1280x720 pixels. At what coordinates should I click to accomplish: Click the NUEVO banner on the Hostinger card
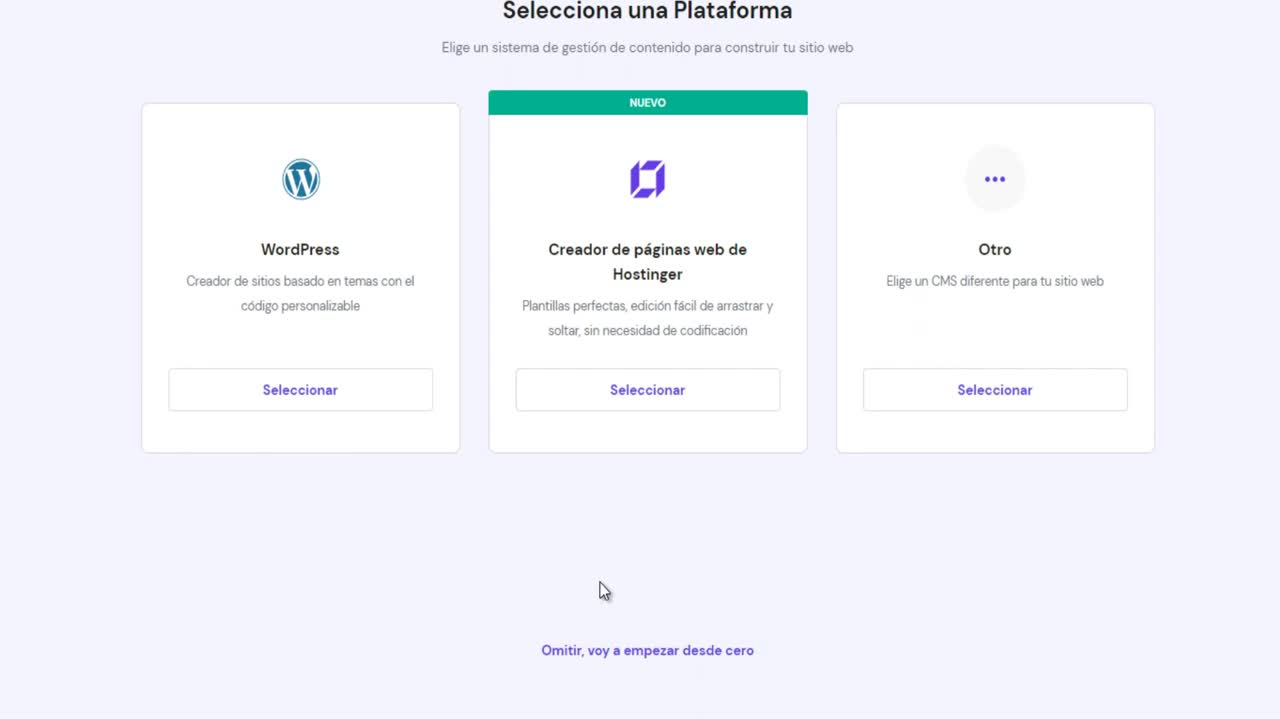coord(647,103)
